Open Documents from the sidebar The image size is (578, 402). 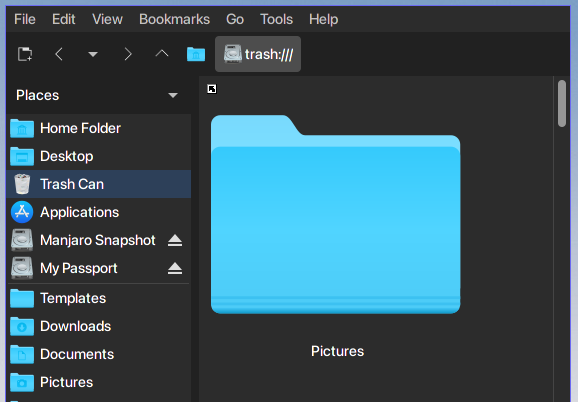[x=99, y=354]
